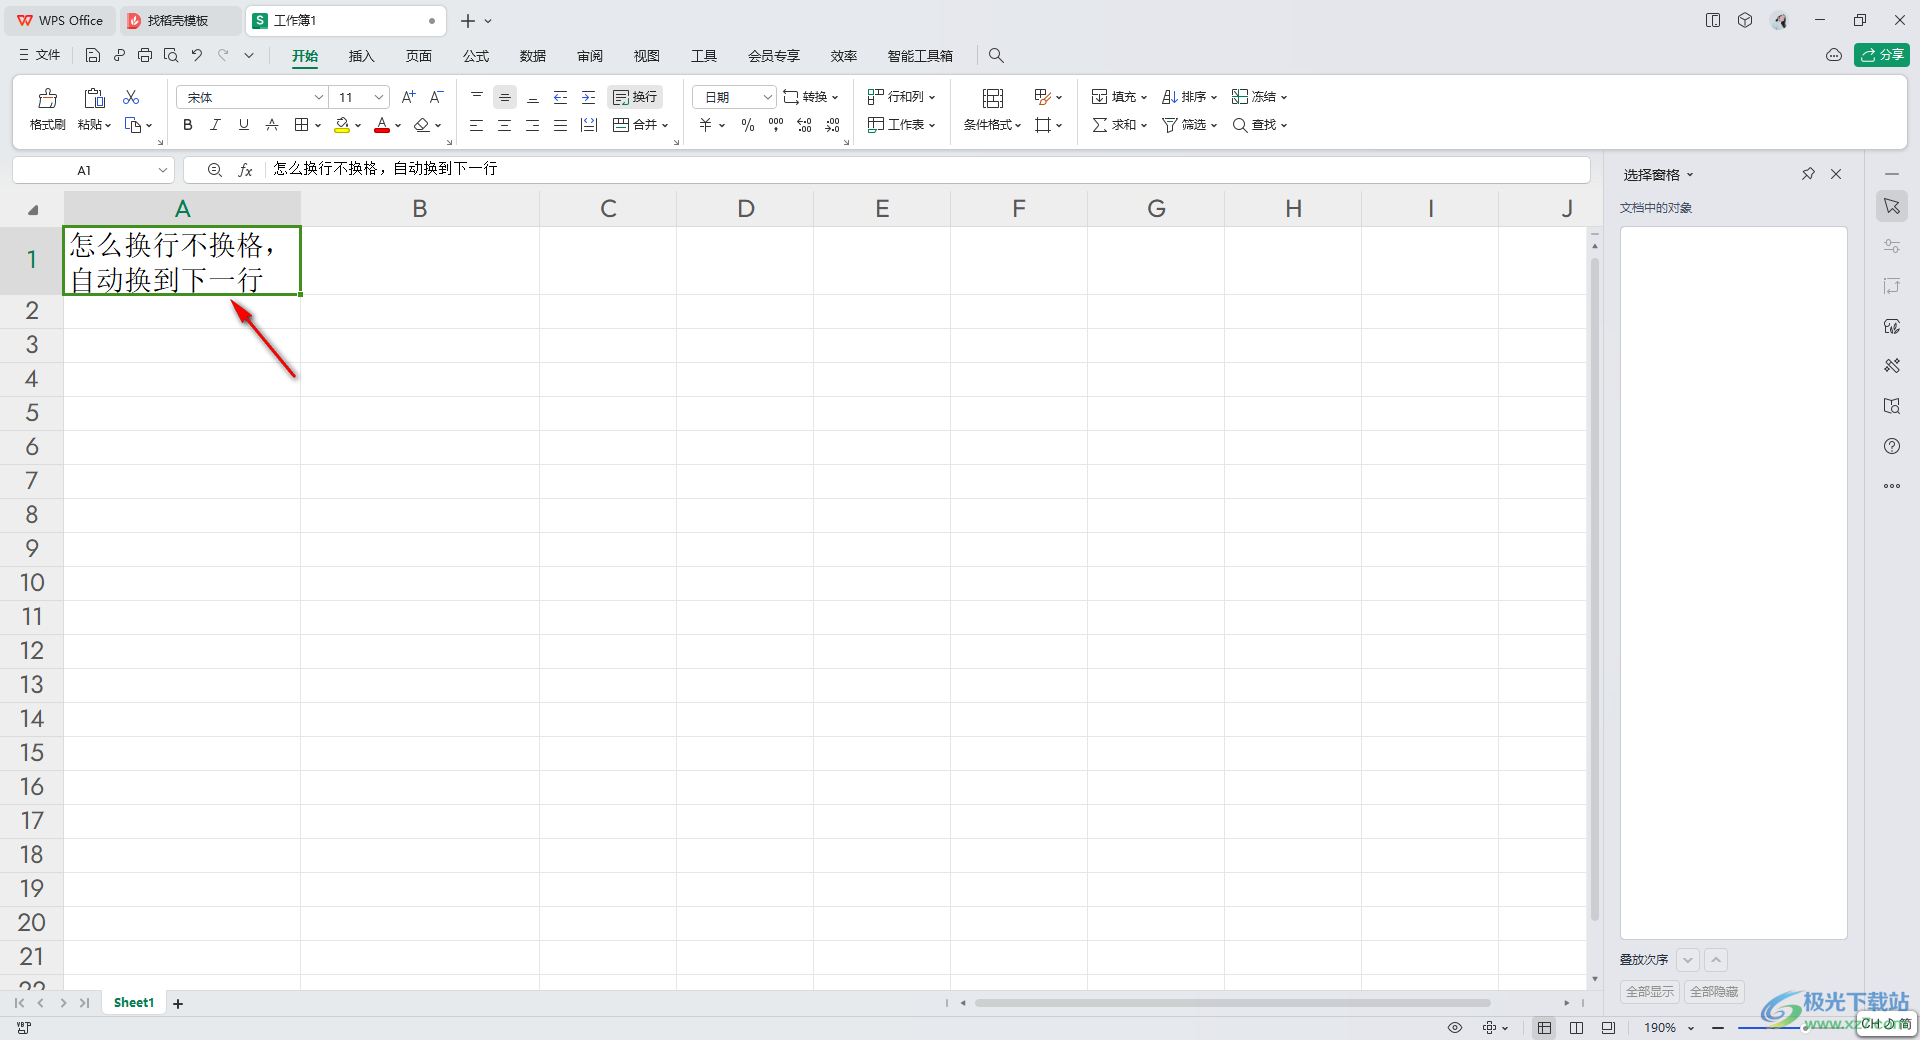Click the AutoSum (求和) button

pyautogui.click(x=1119, y=125)
